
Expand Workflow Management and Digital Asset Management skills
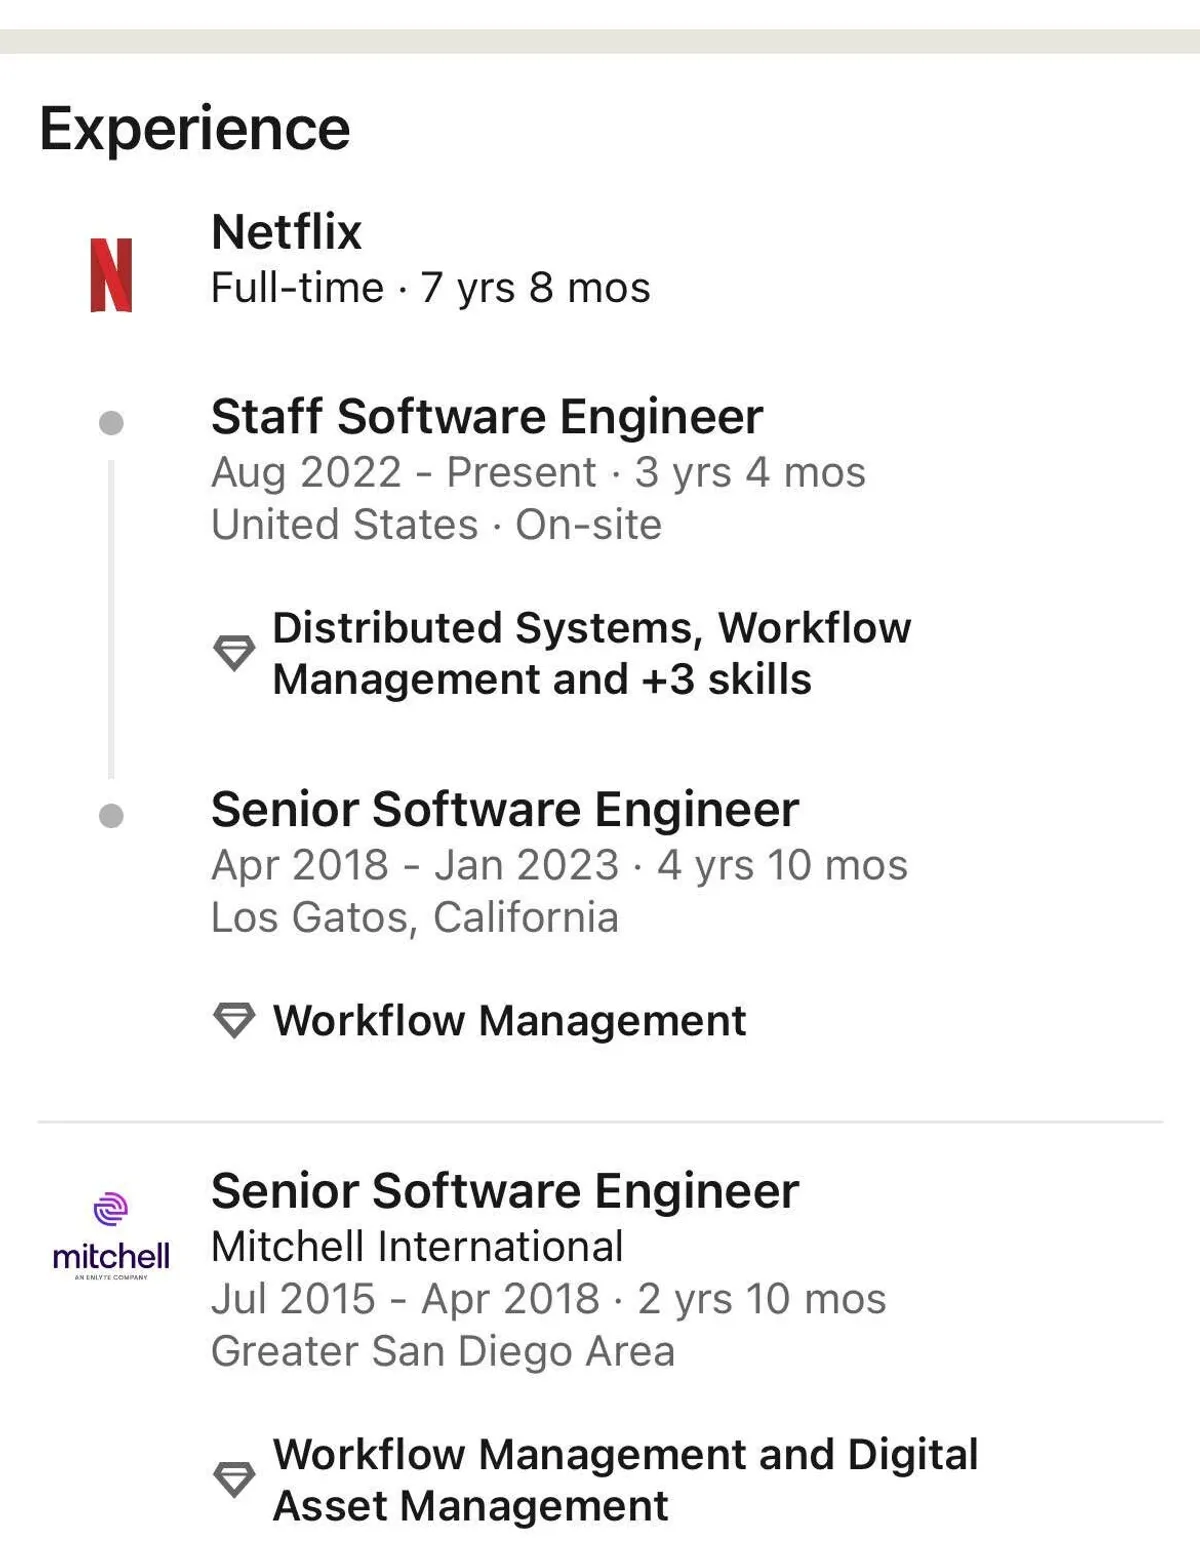tap(625, 1480)
